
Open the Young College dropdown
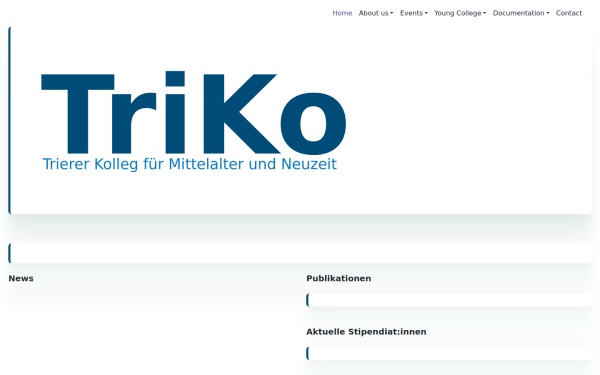click(460, 13)
